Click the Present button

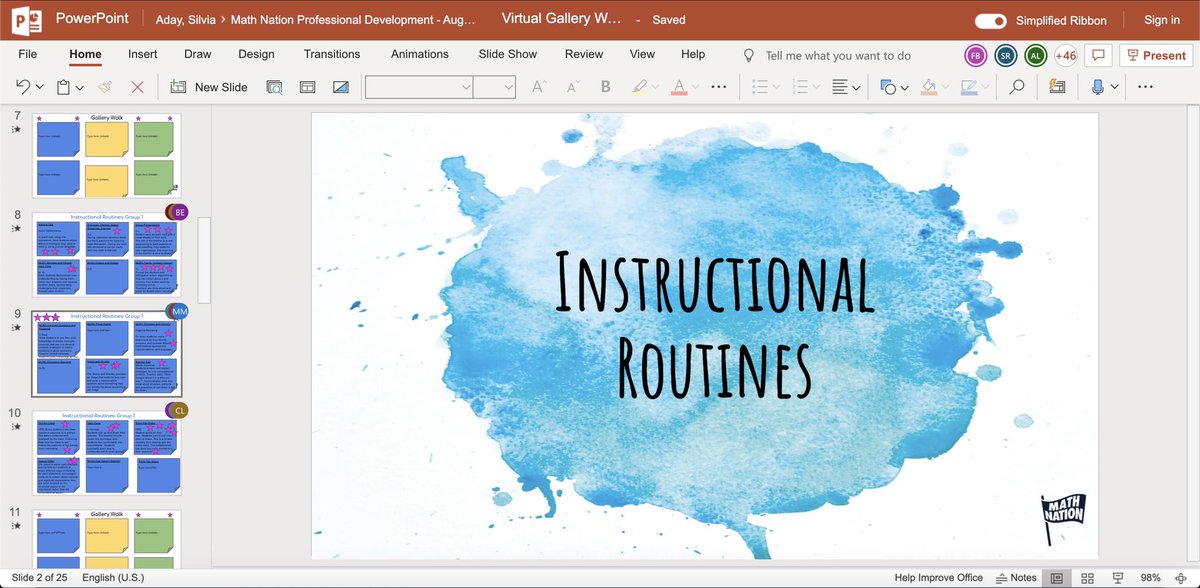(1156, 55)
